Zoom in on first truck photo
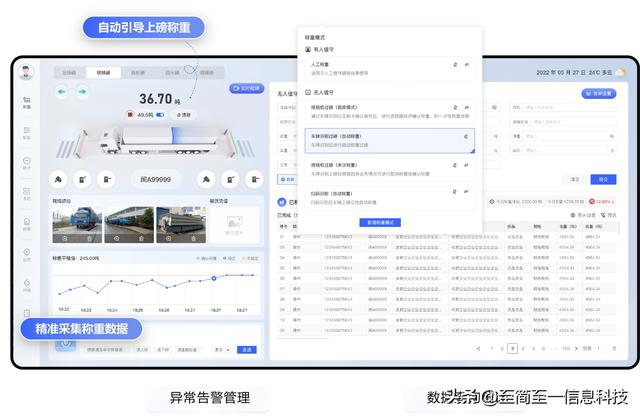 coord(65,238)
